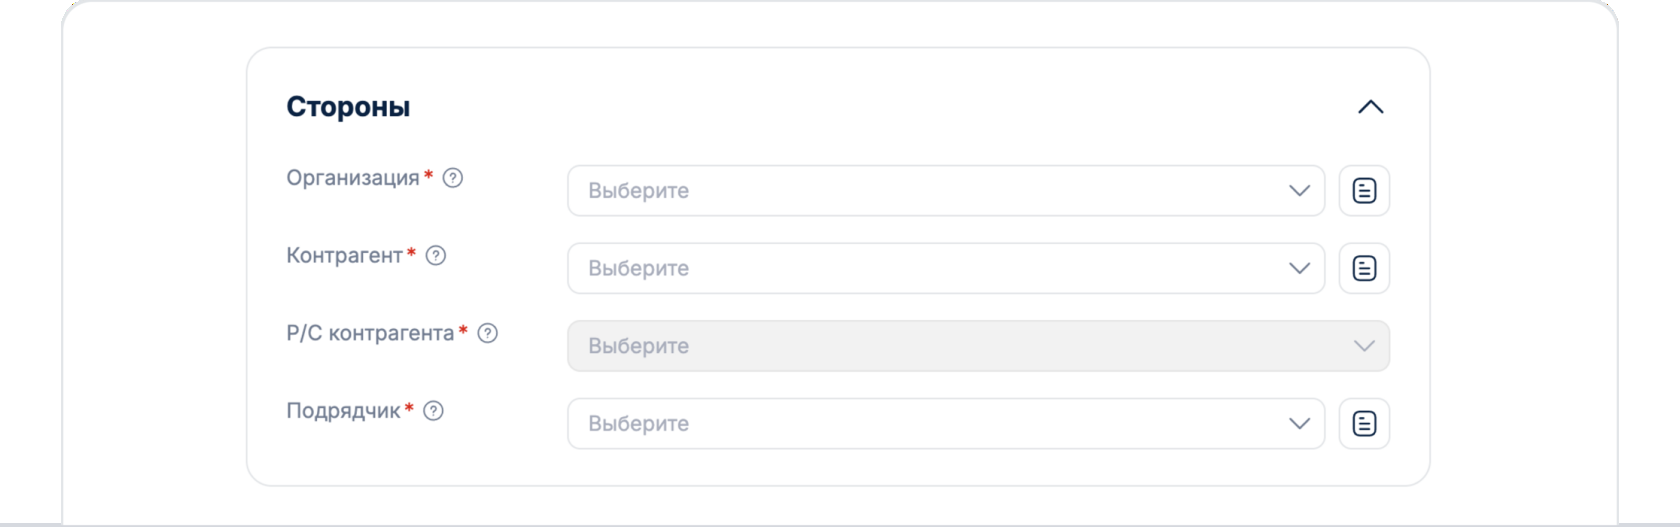The image size is (1680, 527).
Task: Click the Стороны section heading
Action: point(348,107)
